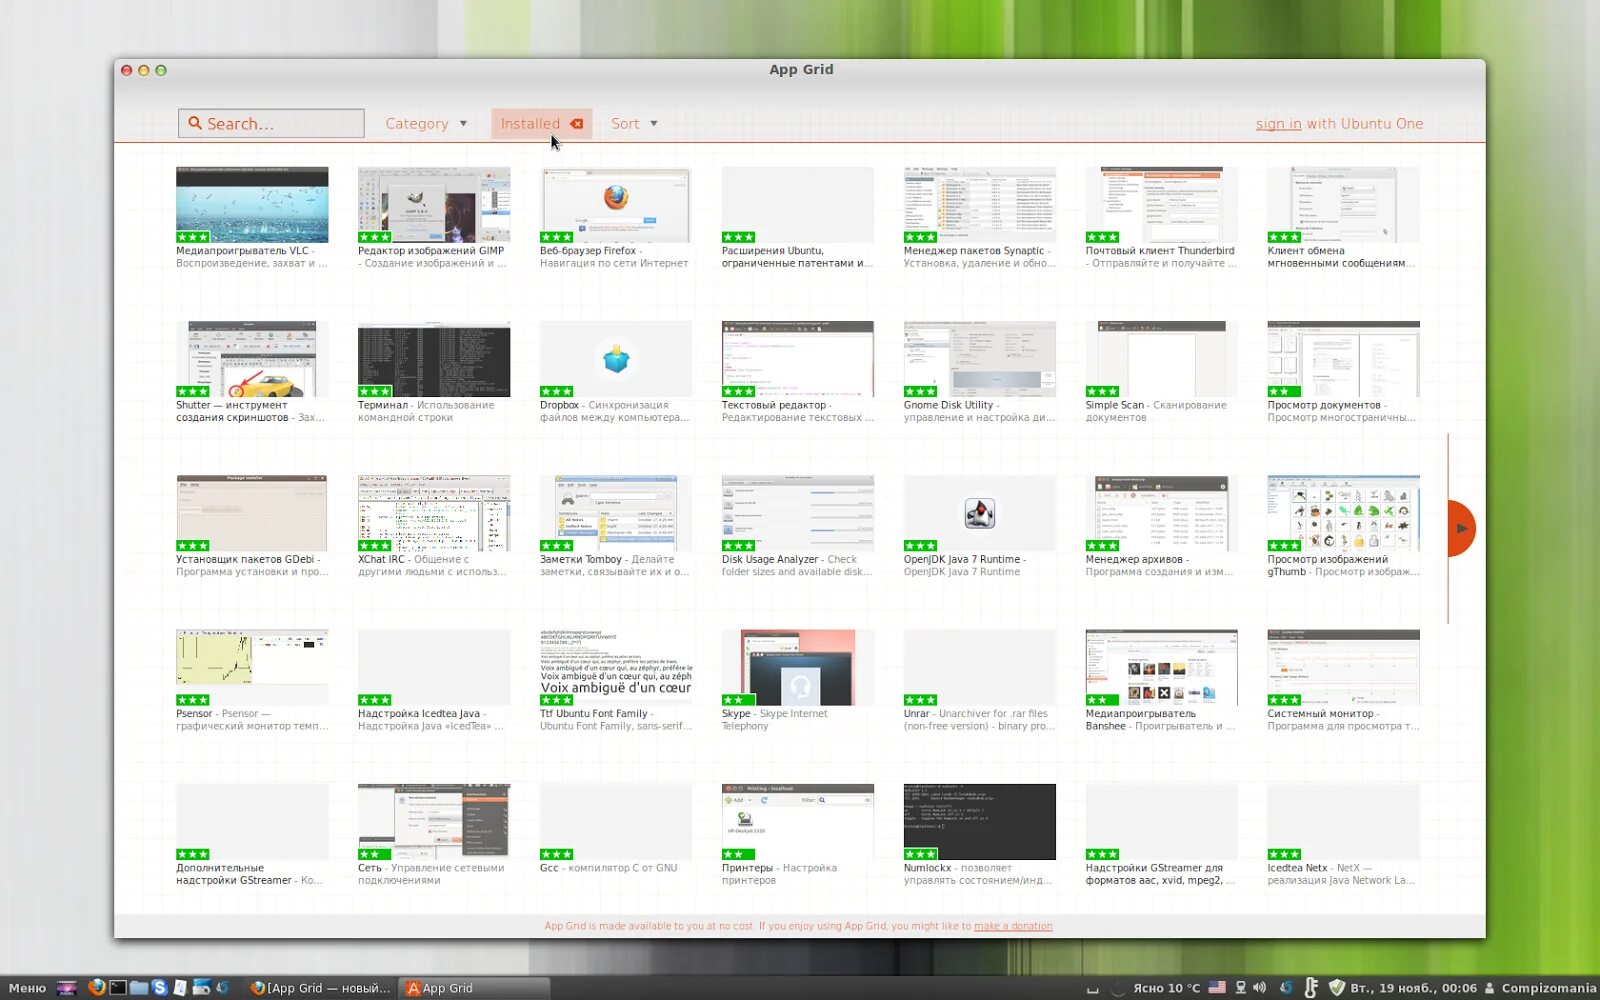
Task: Click the Менеджер архивов title text
Action: (1134, 559)
